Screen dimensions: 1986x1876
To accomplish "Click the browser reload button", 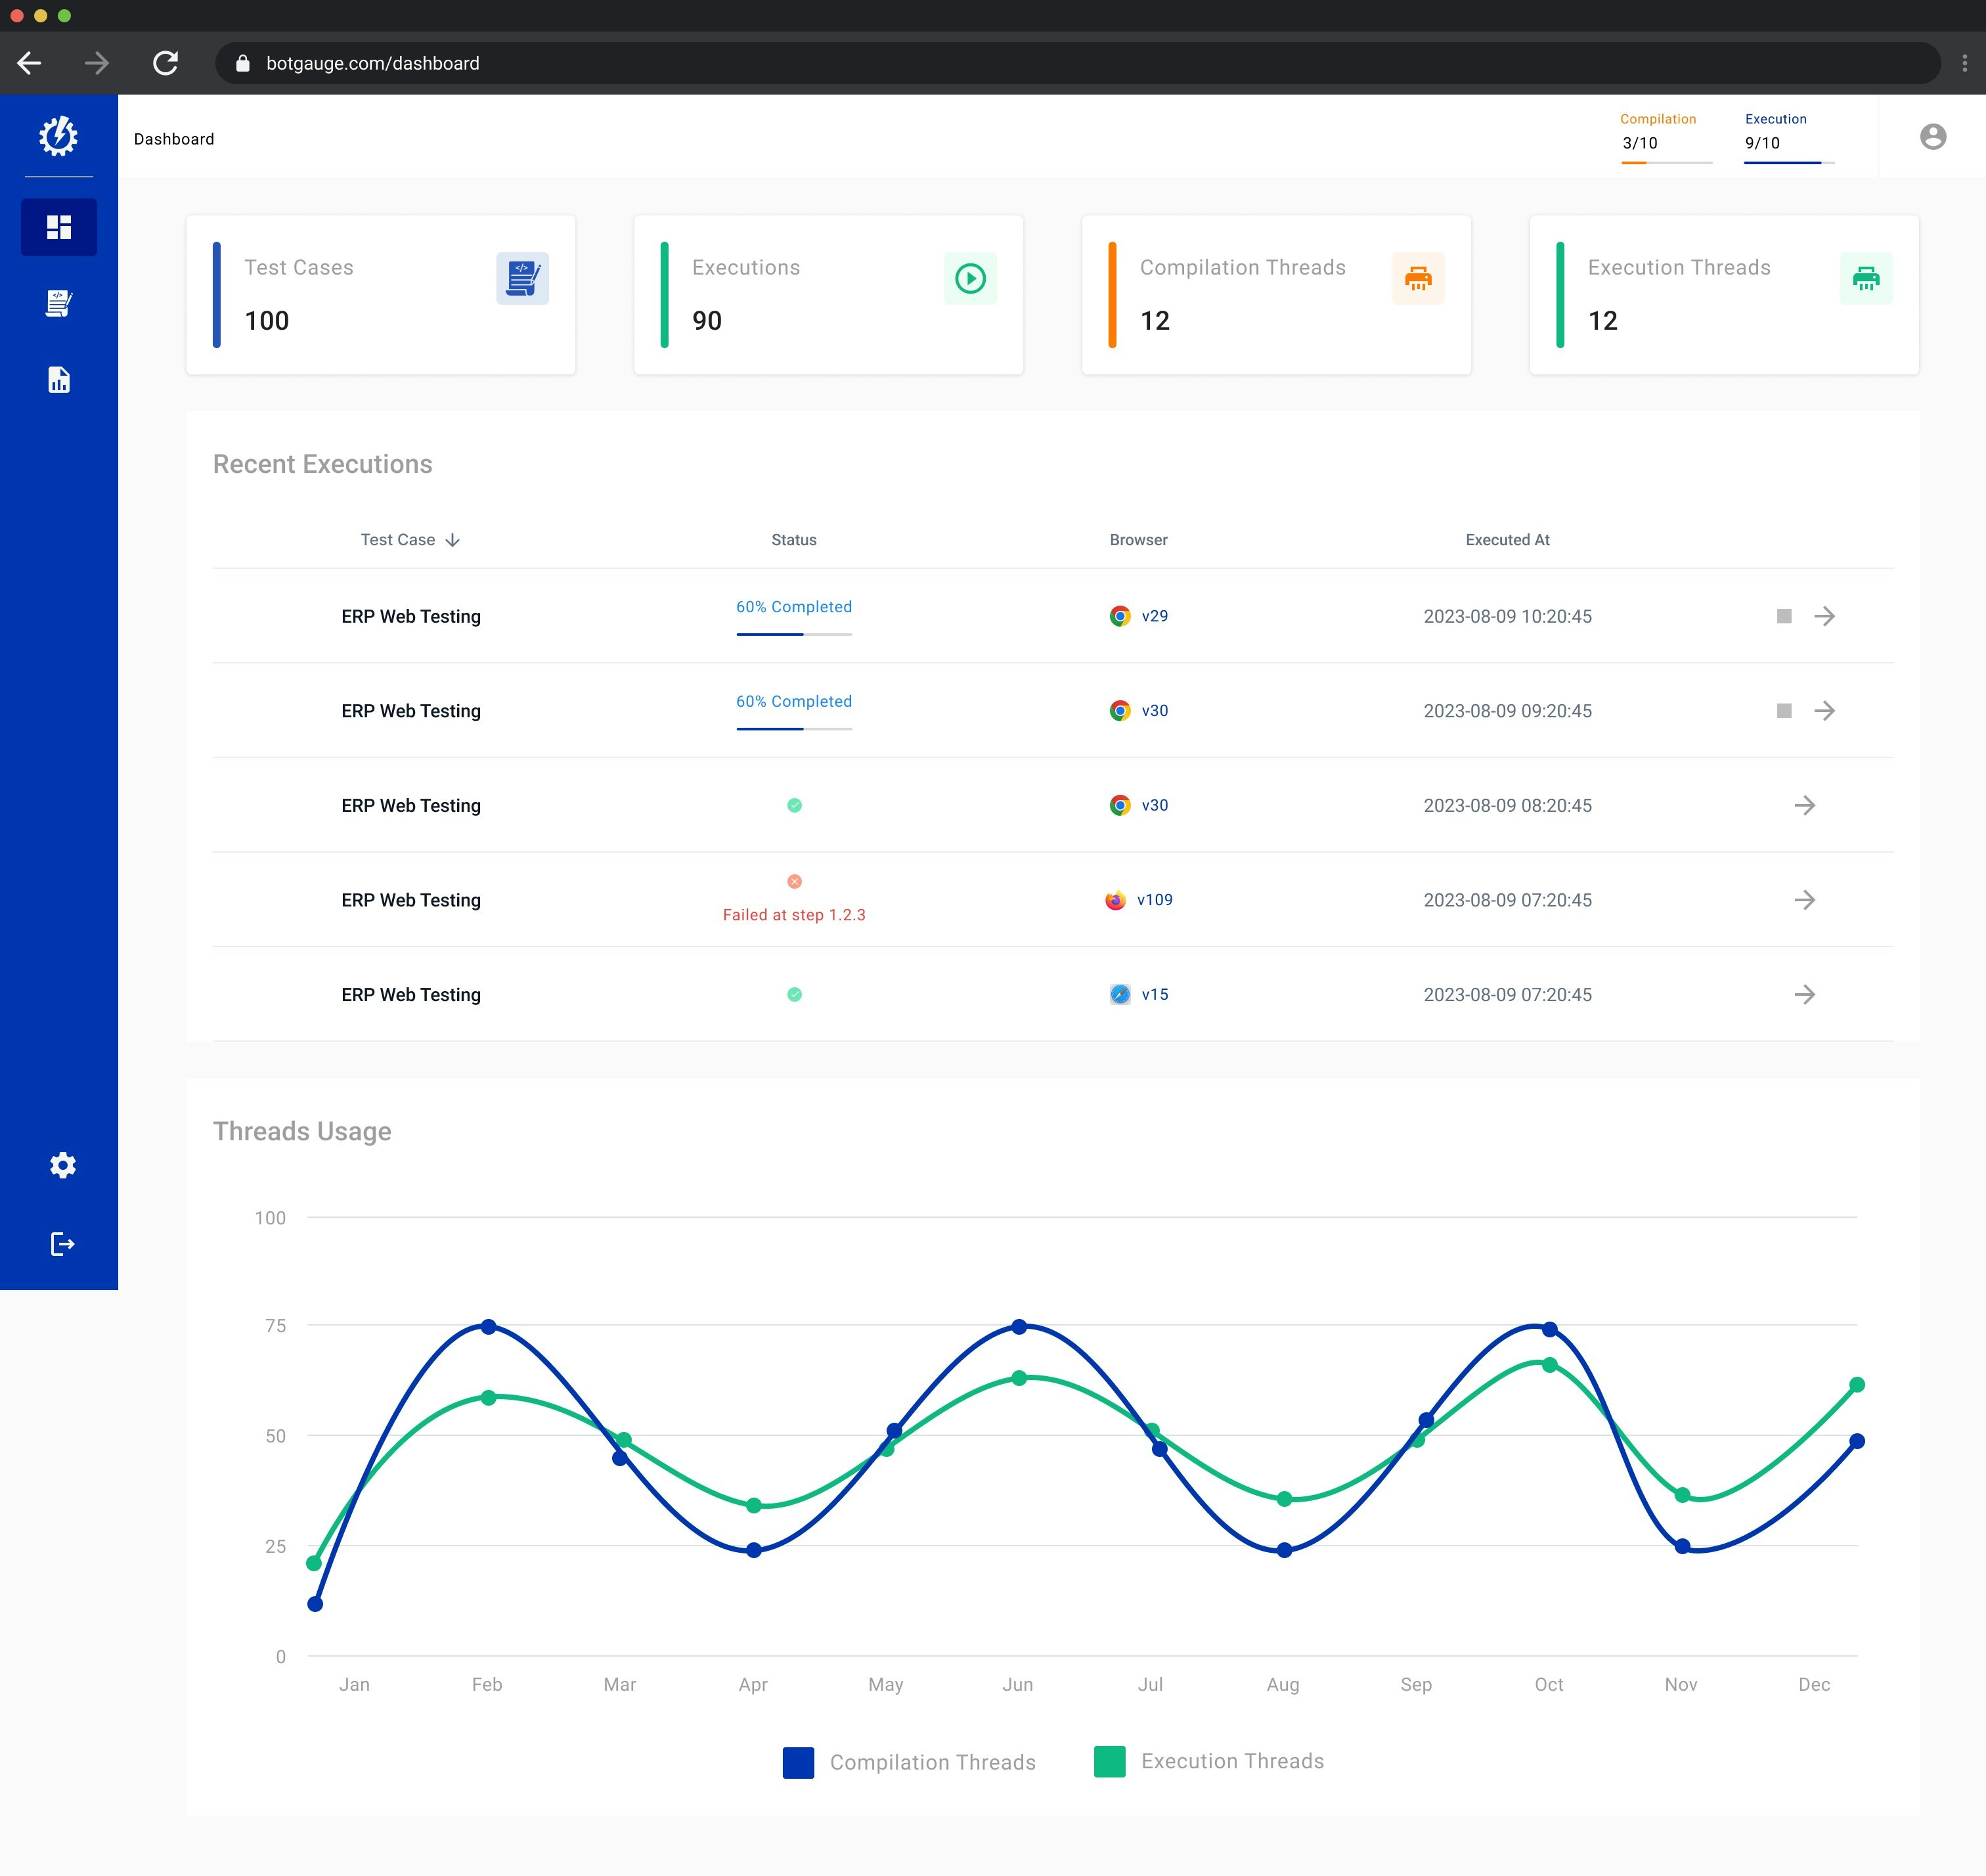I will 166,63.
